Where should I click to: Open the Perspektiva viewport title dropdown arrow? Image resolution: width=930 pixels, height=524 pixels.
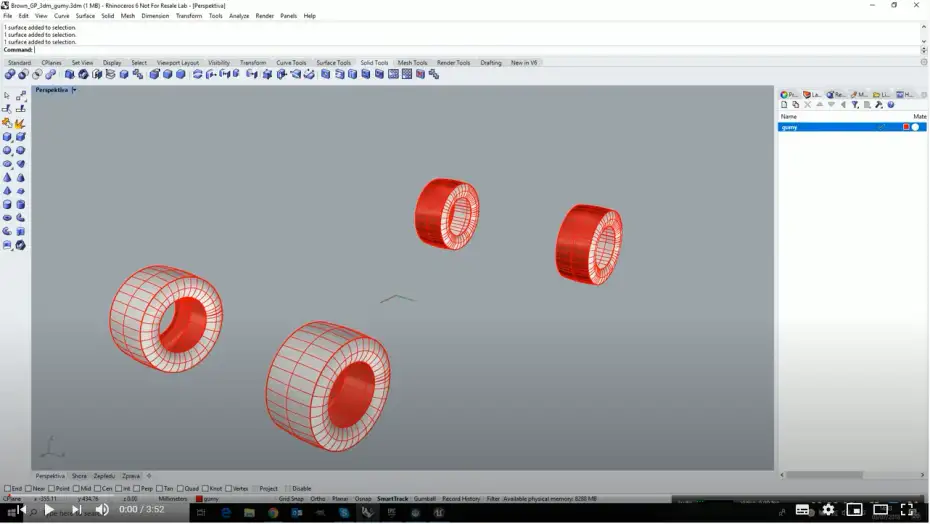pos(75,90)
